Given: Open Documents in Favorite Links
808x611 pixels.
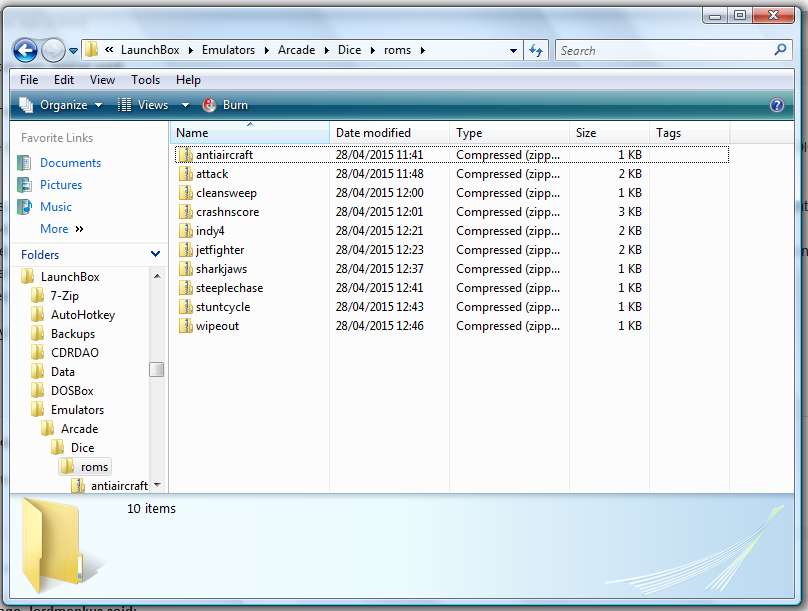Looking at the screenshot, I should point(70,163).
